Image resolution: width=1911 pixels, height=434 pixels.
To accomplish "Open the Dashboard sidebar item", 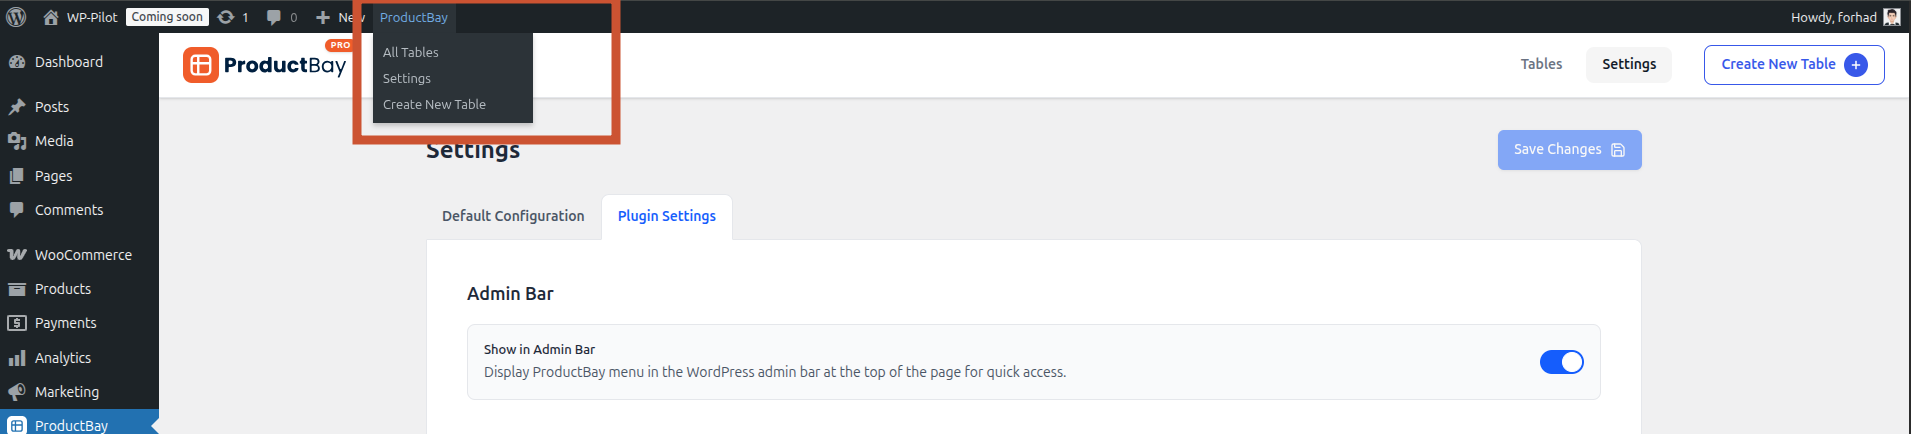I will click(x=68, y=62).
